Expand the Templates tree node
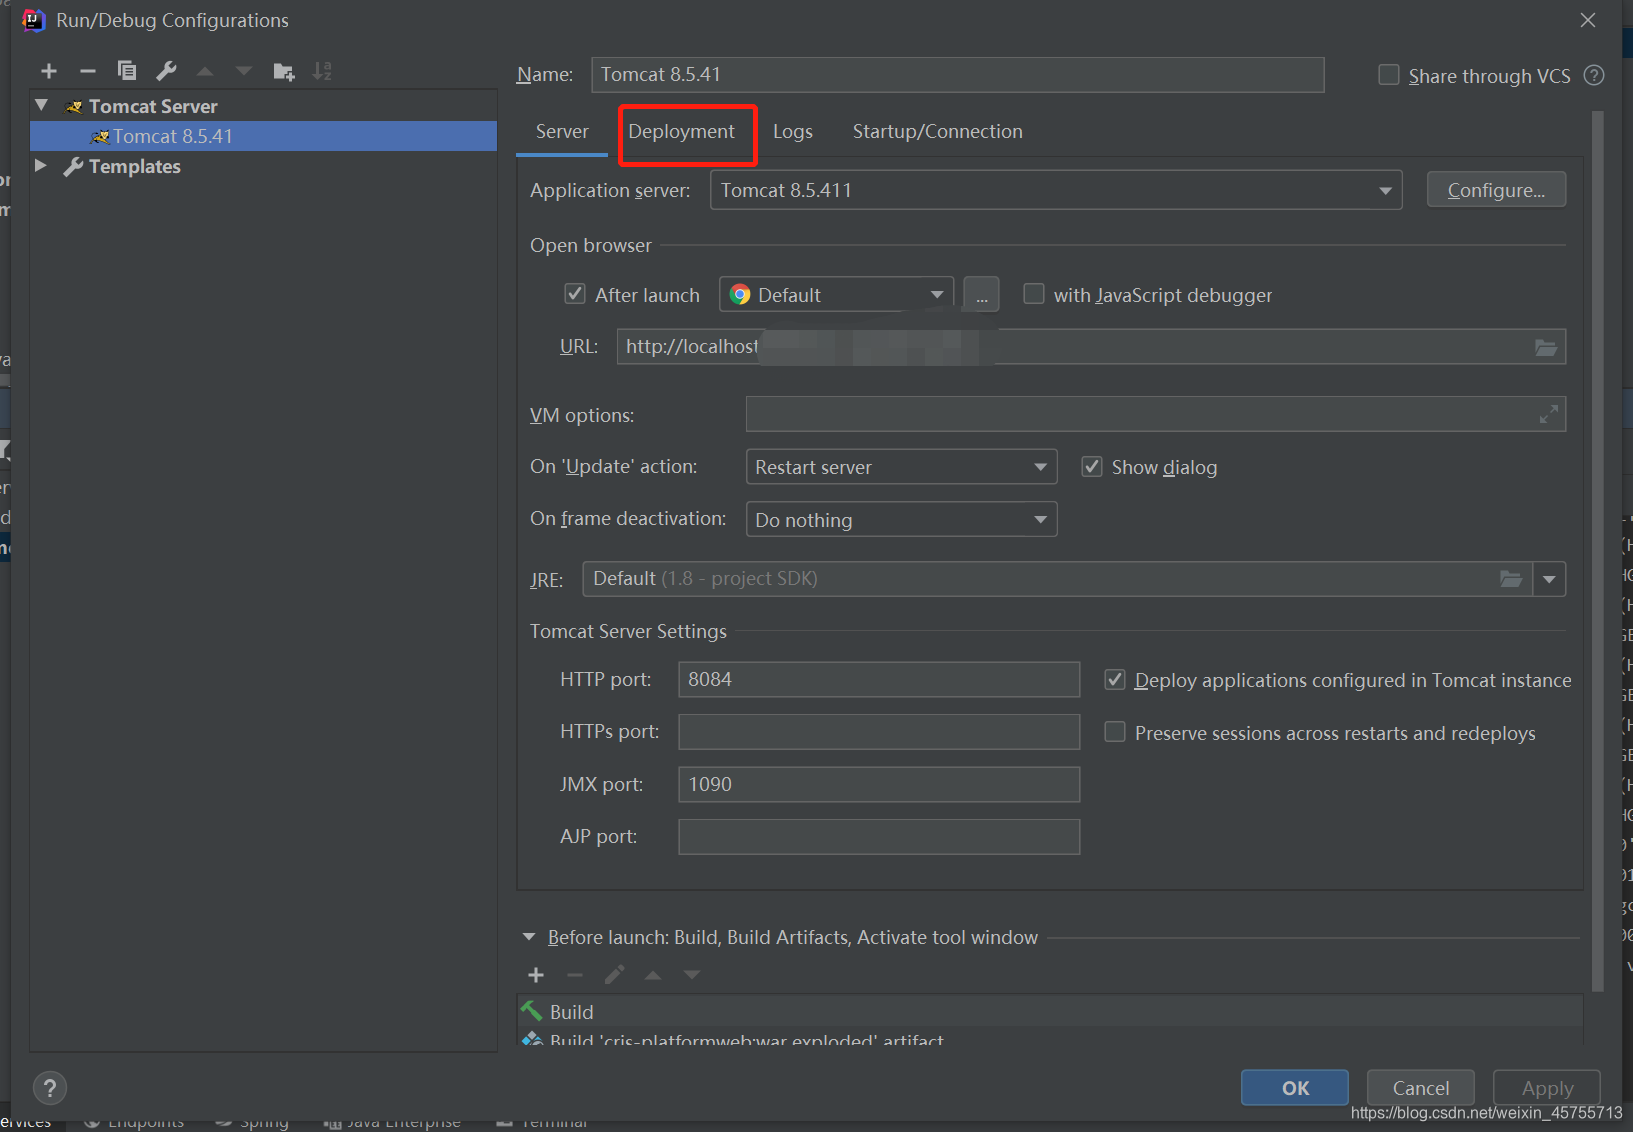The width and height of the screenshot is (1633, 1132). [x=41, y=166]
